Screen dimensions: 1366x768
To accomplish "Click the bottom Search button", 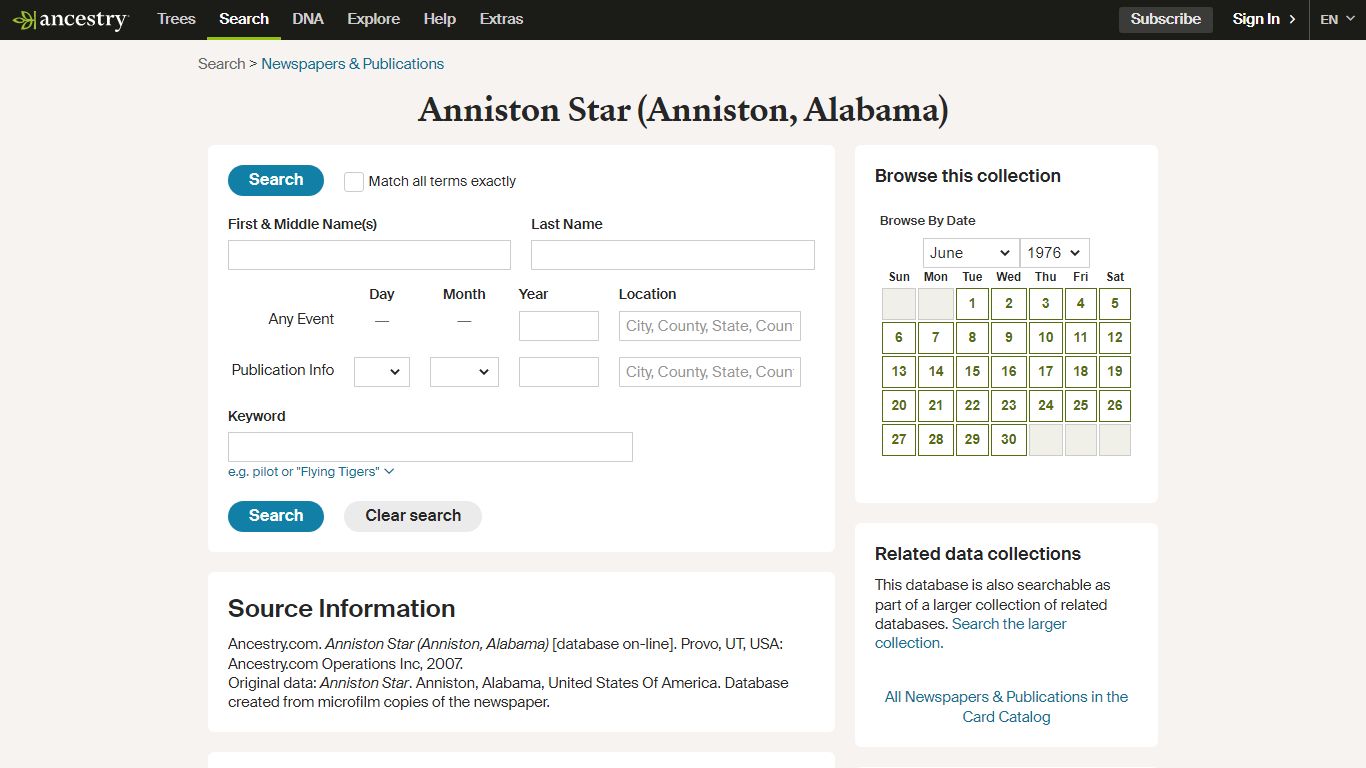I will point(276,516).
